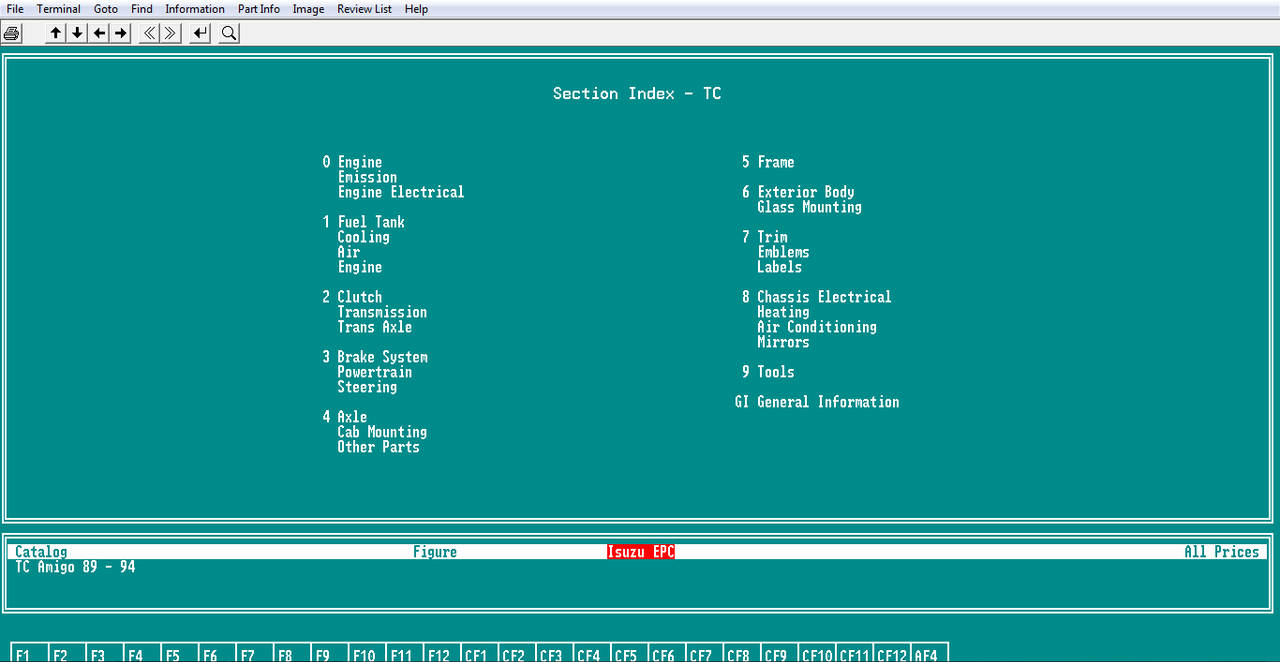
Task: Select section 8 Chassis Electrical
Action: [x=816, y=297]
